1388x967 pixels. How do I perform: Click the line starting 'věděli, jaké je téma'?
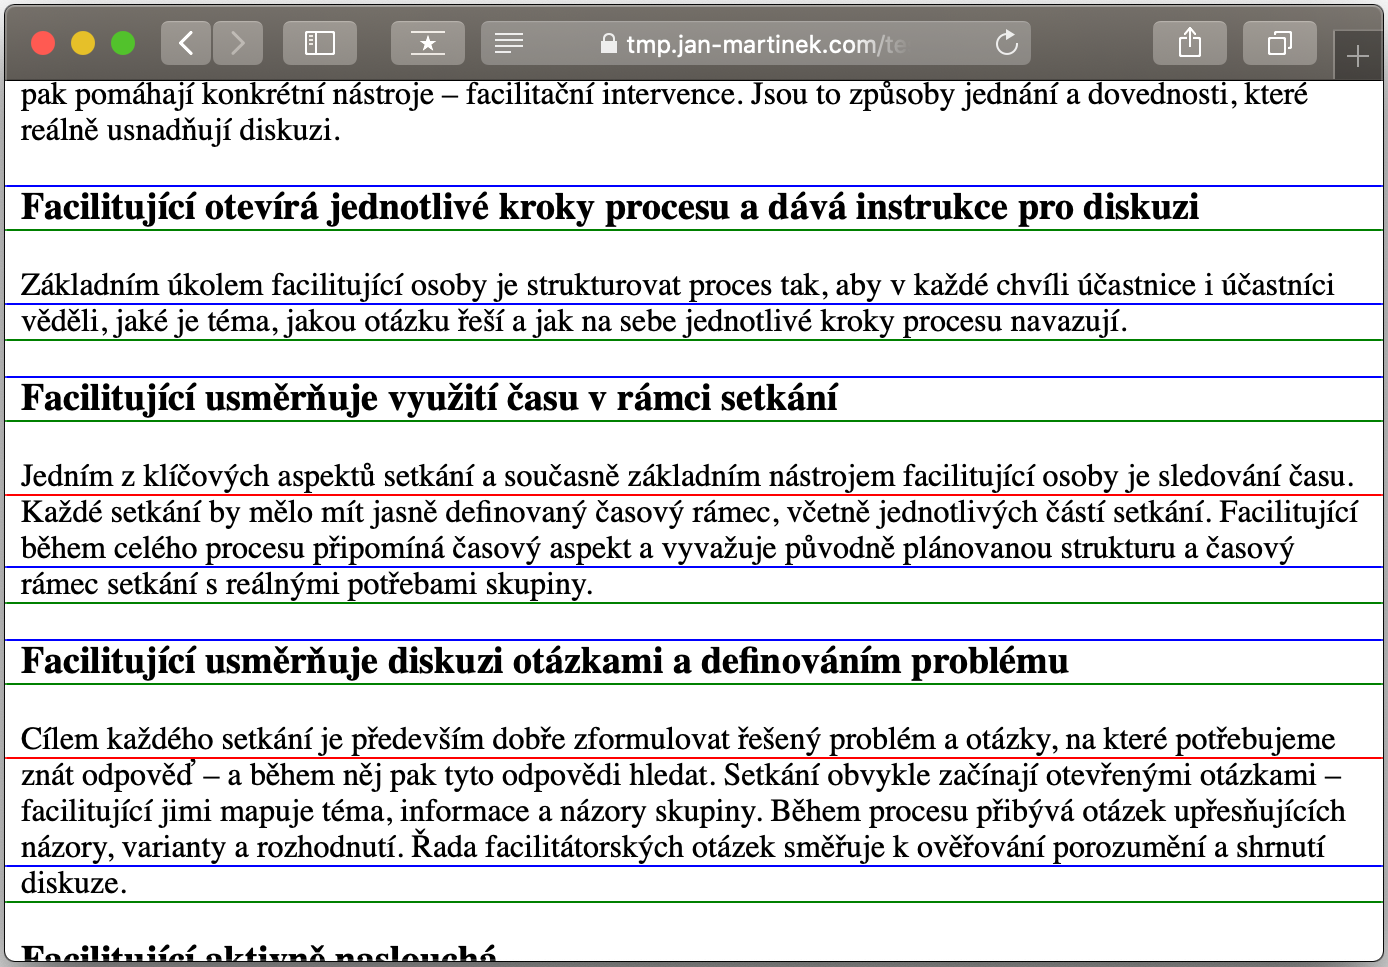(574, 322)
